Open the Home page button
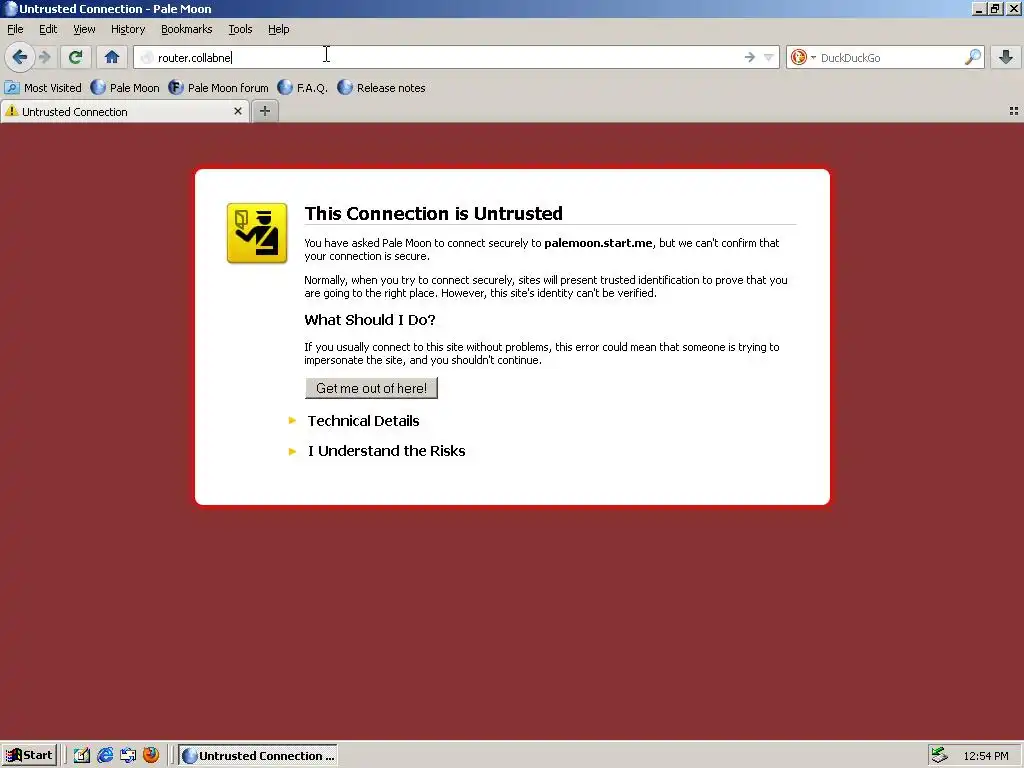Screen dimensions: 1024x768 pyautogui.click(x=112, y=57)
